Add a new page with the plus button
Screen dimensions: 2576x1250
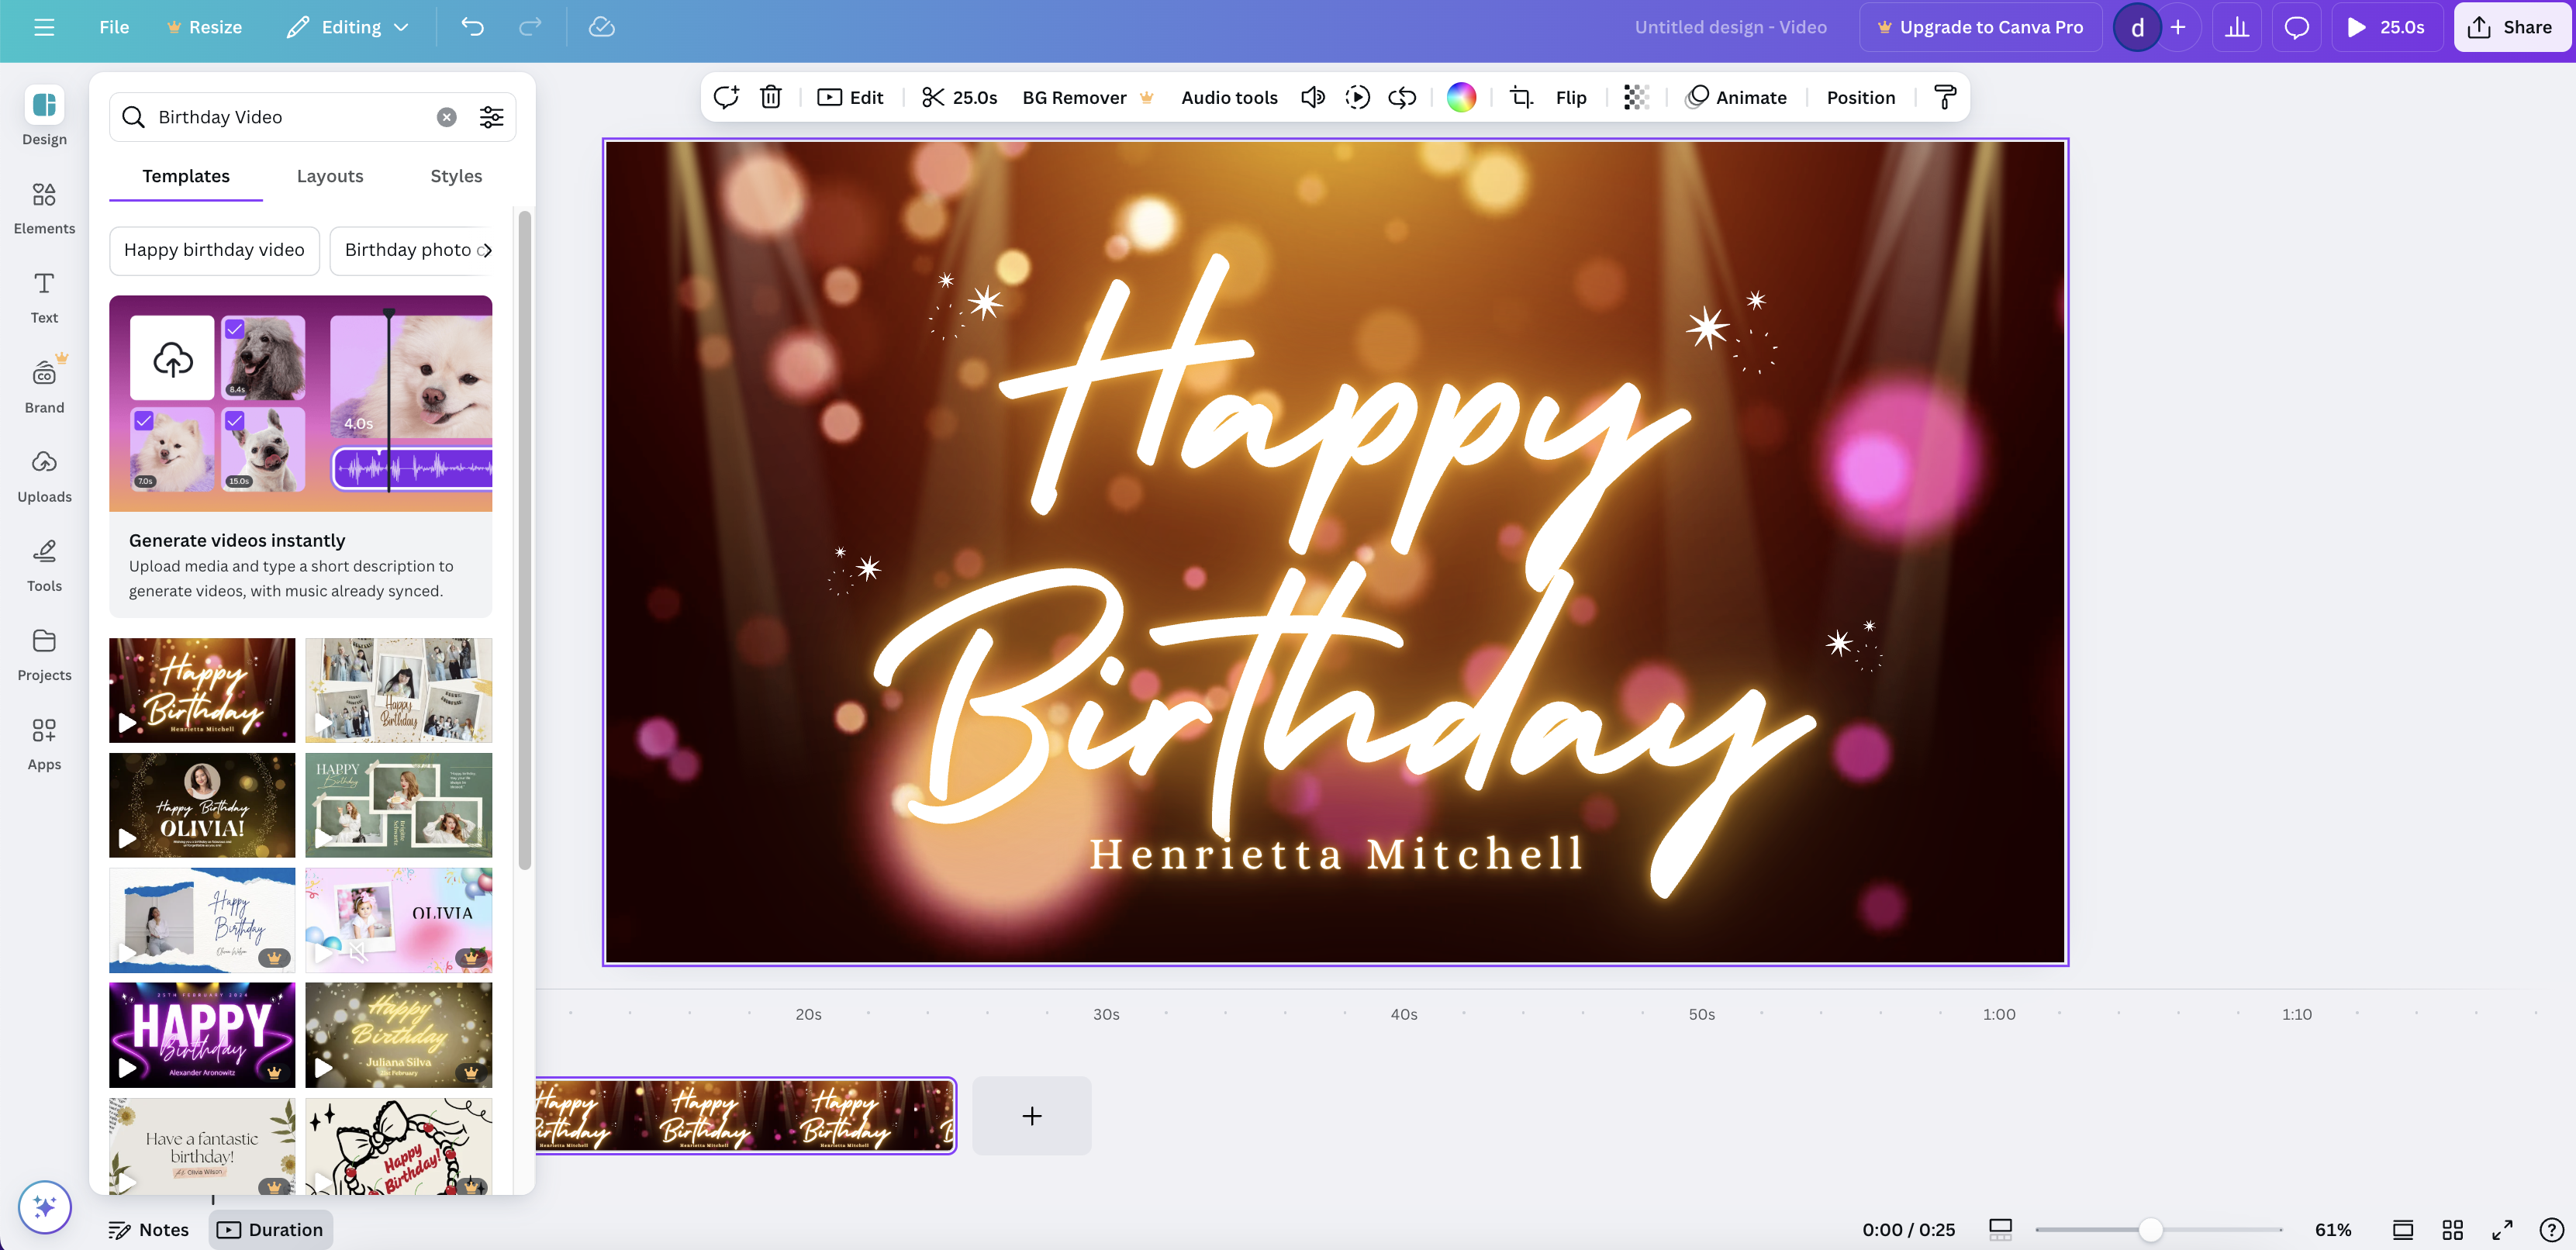tap(1031, 1115)
